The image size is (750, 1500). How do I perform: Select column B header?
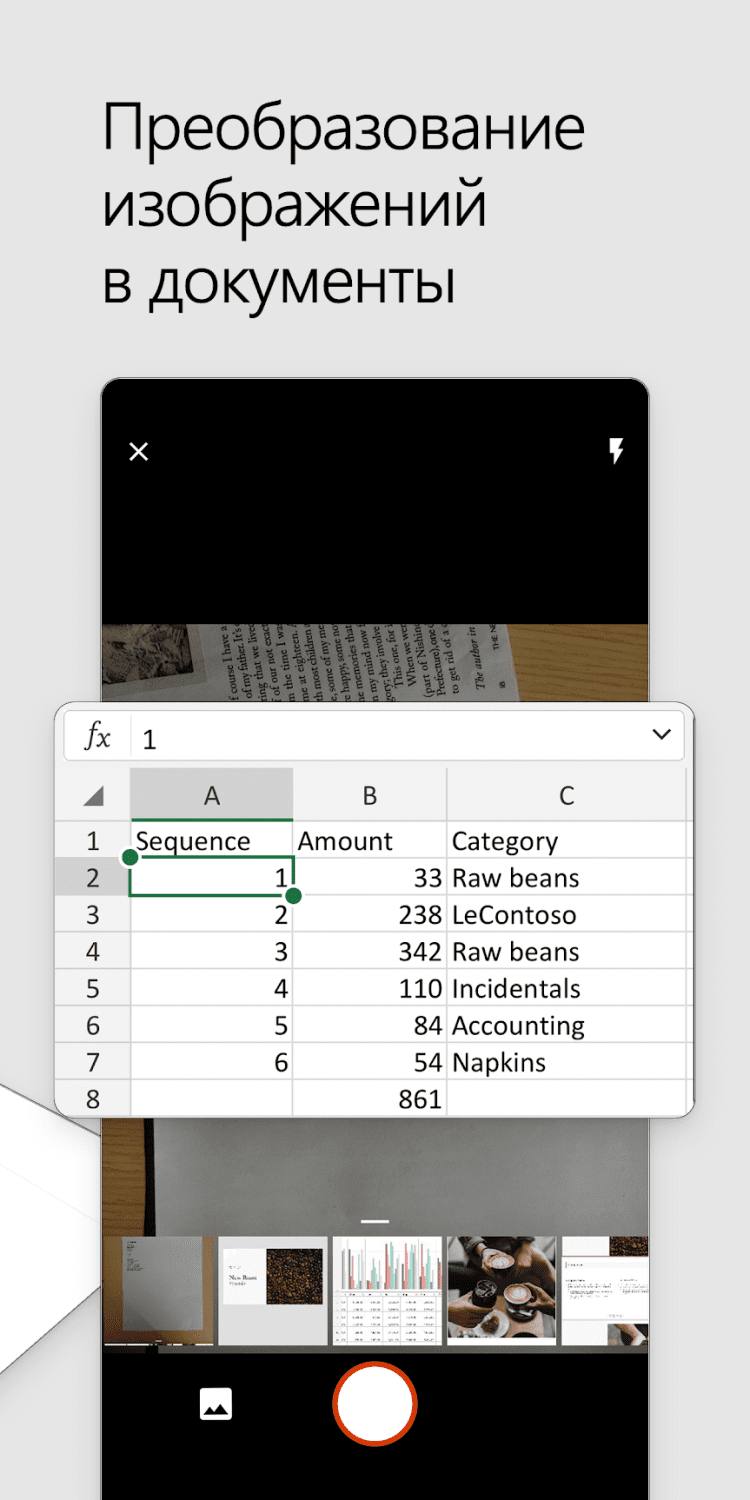pyautogui.click(x=369, y=796)
